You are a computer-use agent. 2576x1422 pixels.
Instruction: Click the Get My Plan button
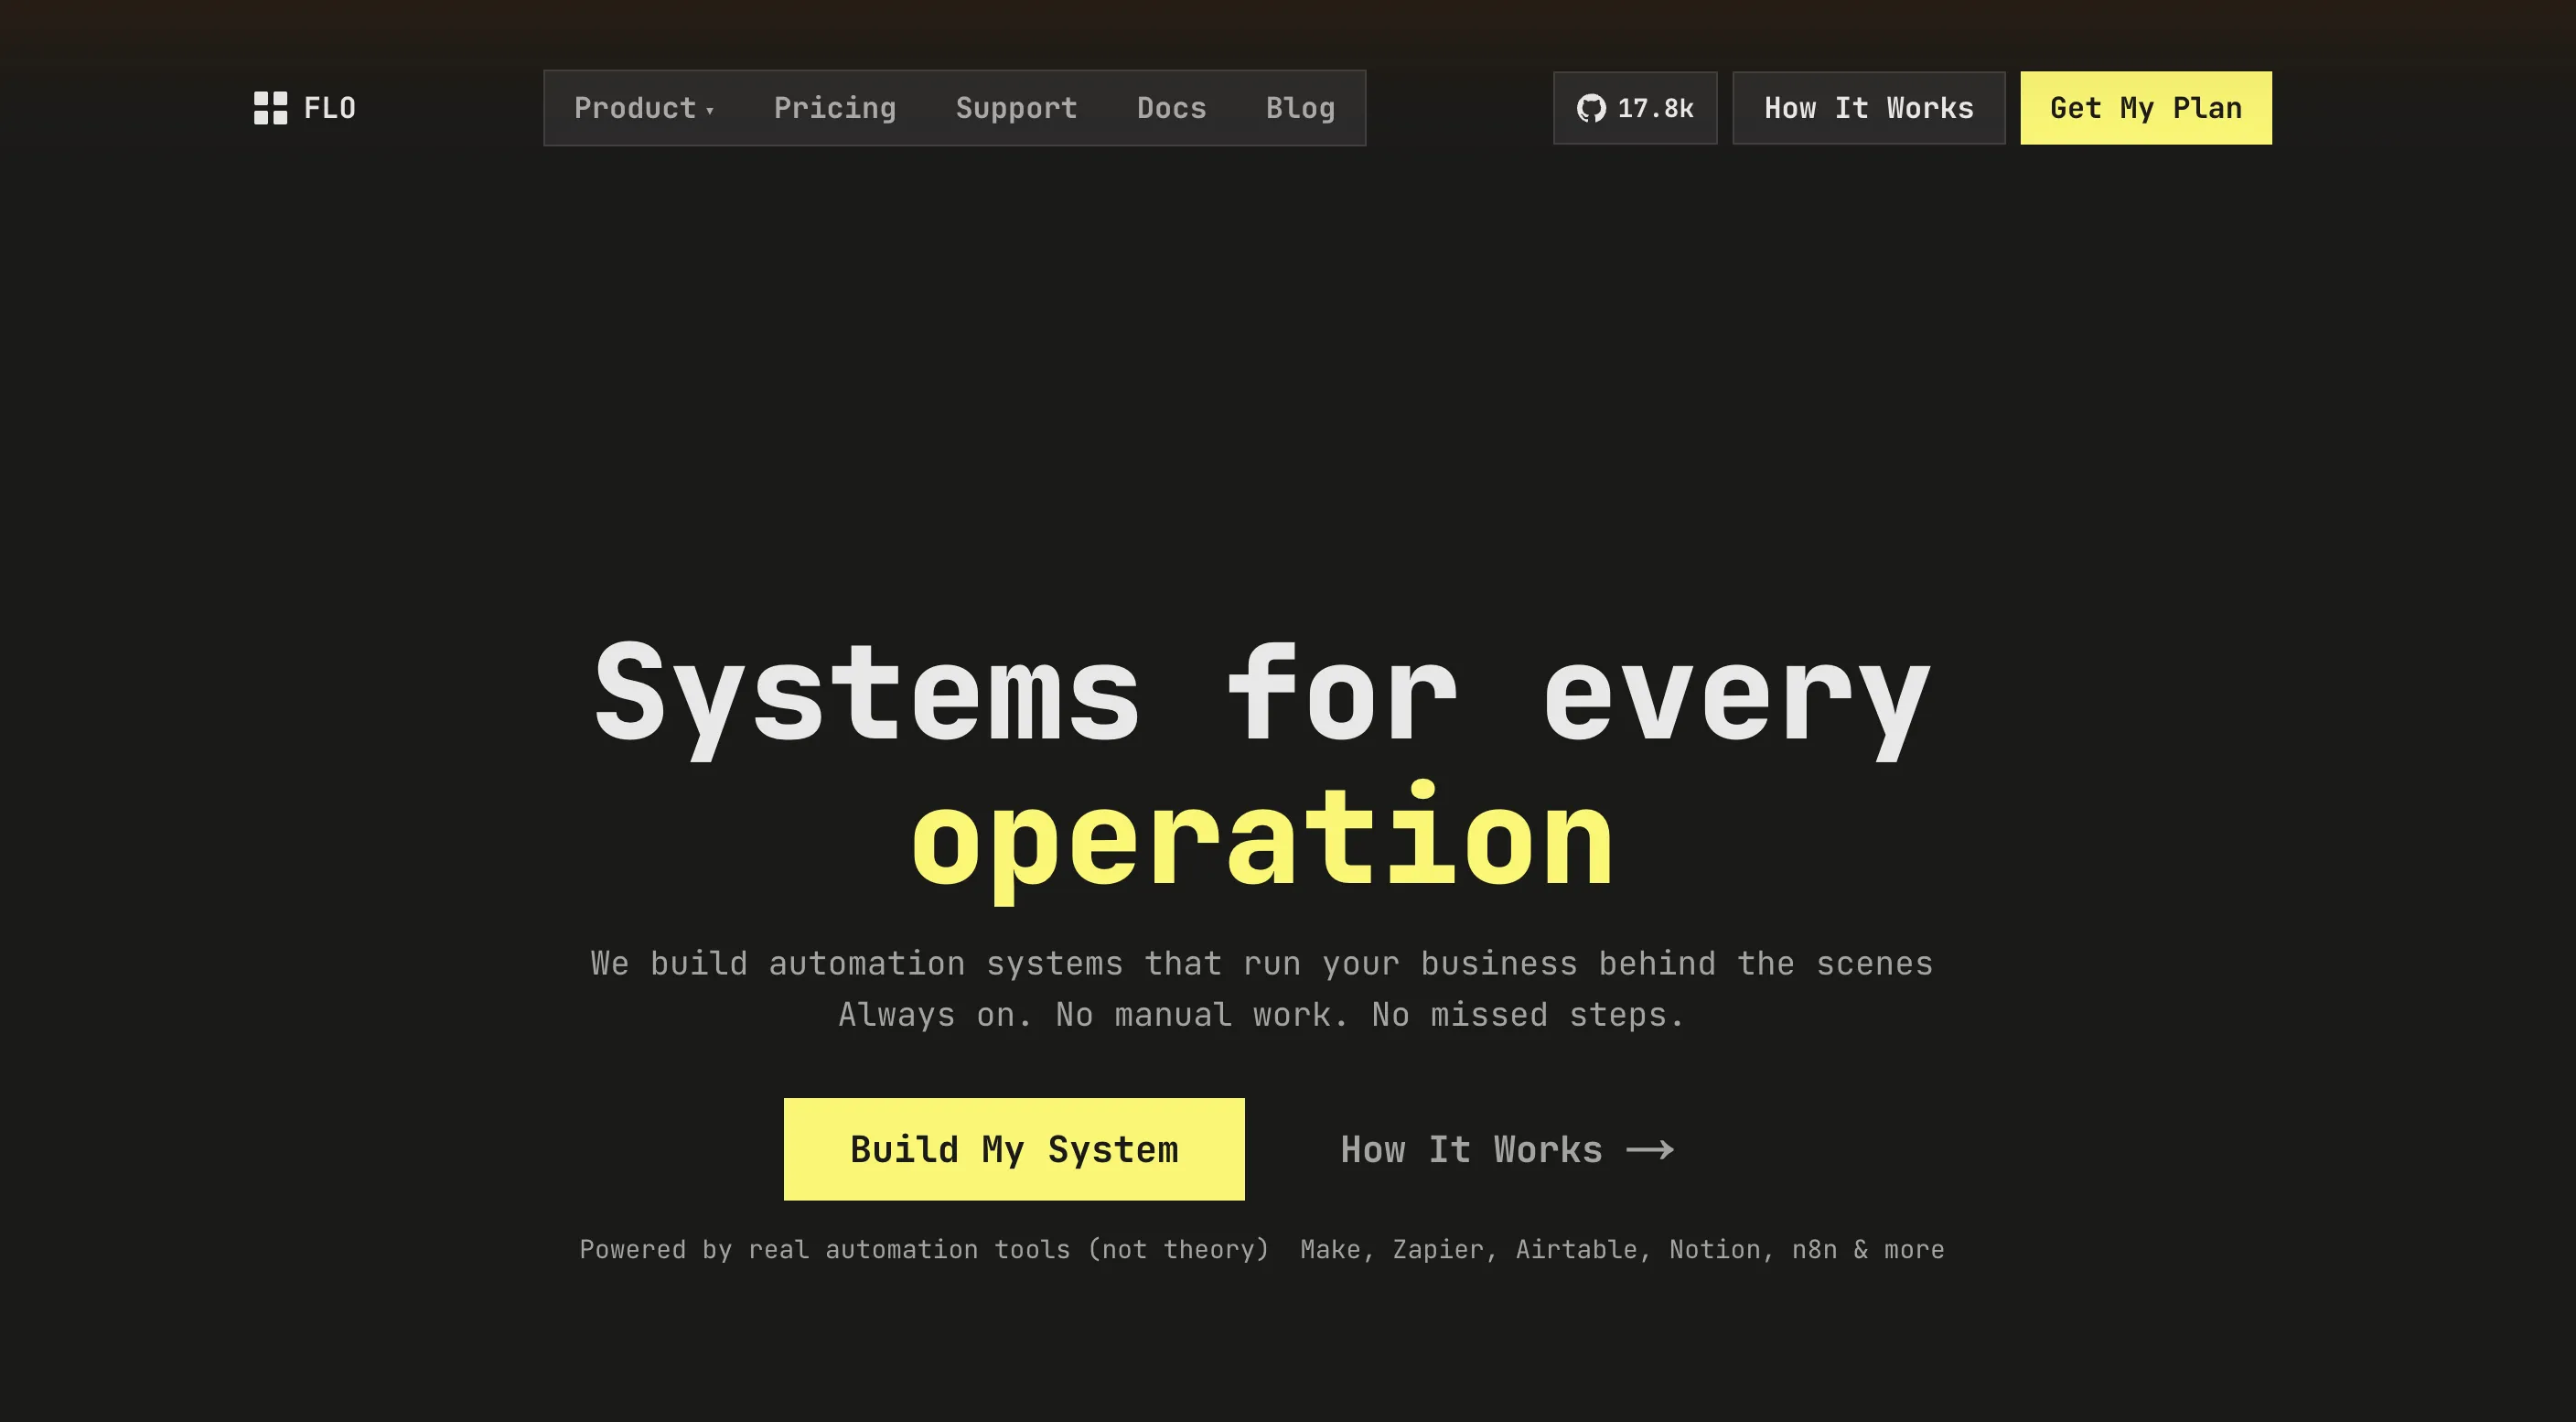click(2145, 108)
